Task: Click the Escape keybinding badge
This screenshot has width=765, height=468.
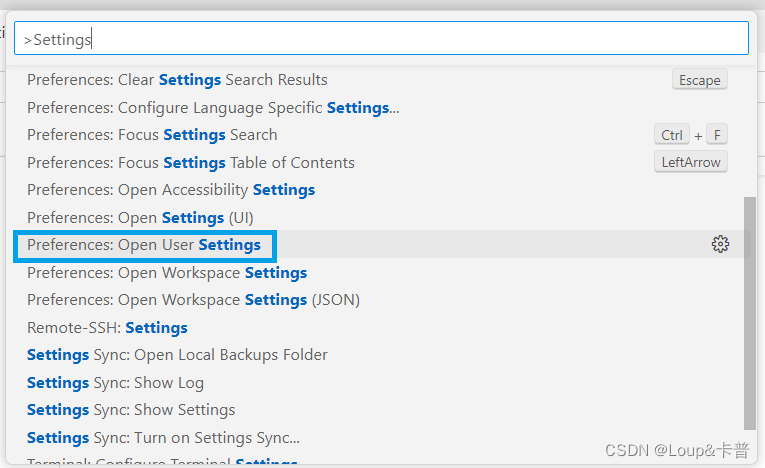Action: coord(699,80)
